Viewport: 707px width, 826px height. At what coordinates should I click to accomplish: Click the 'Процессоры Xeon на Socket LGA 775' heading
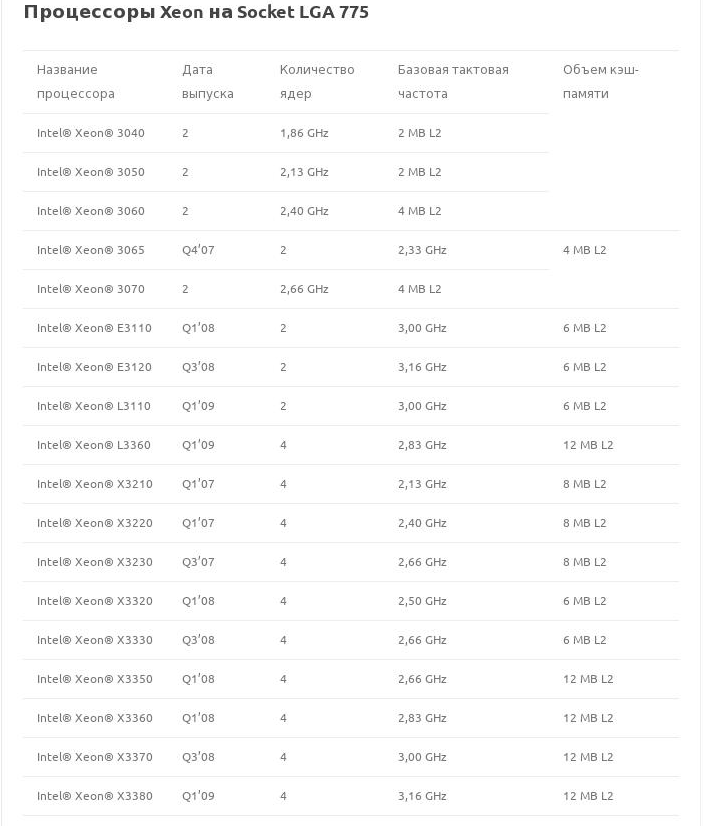coord(196,12)
